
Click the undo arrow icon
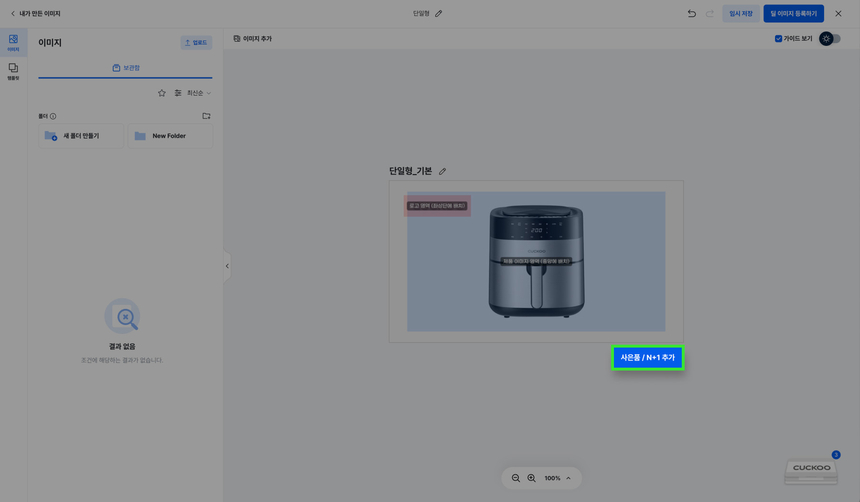[x=691, y=14]
